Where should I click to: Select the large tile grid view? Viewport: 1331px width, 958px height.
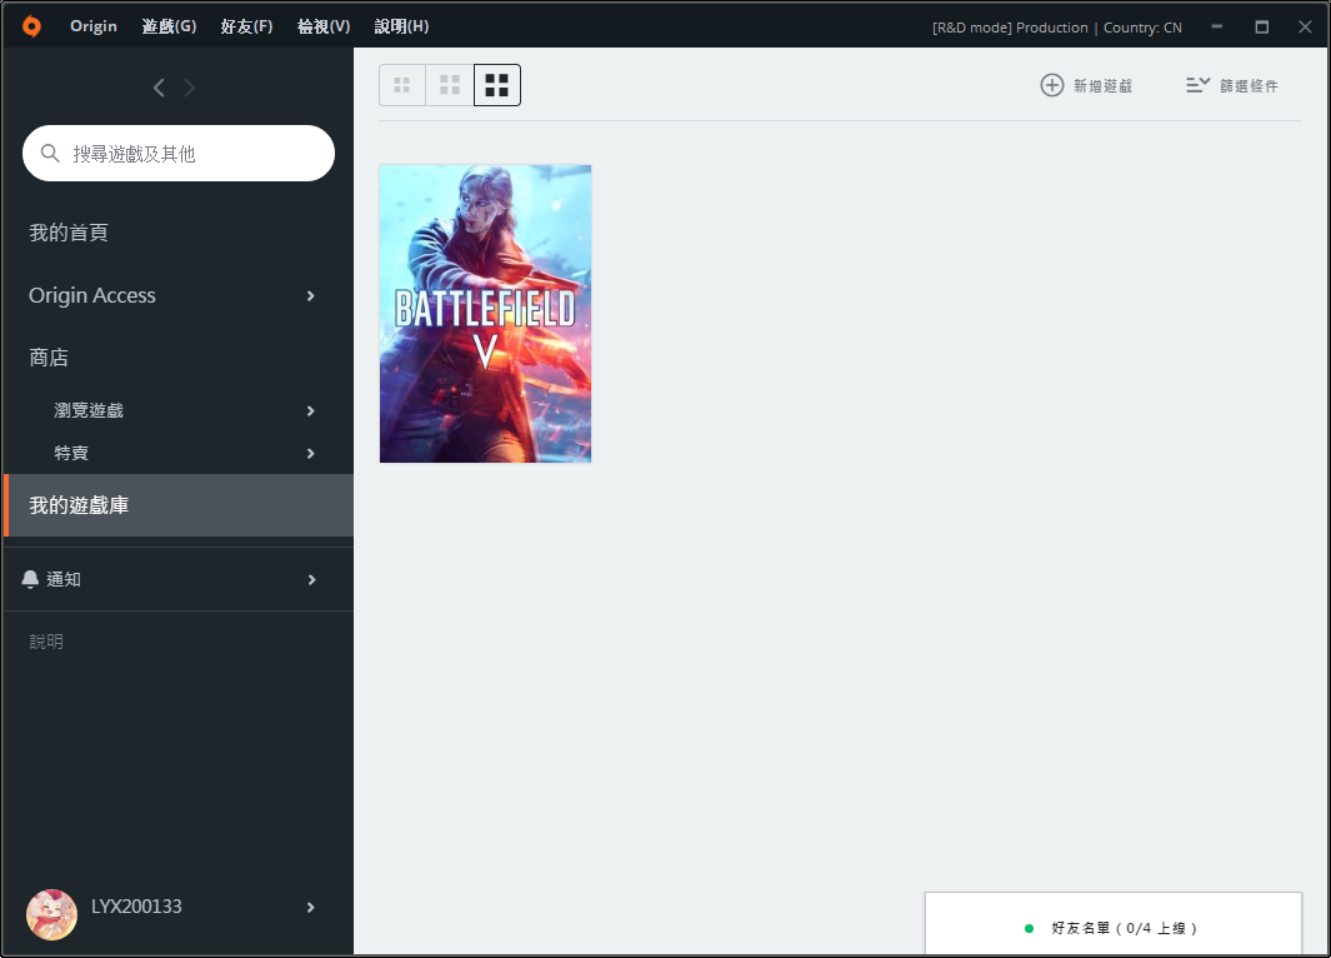[497, 85]
